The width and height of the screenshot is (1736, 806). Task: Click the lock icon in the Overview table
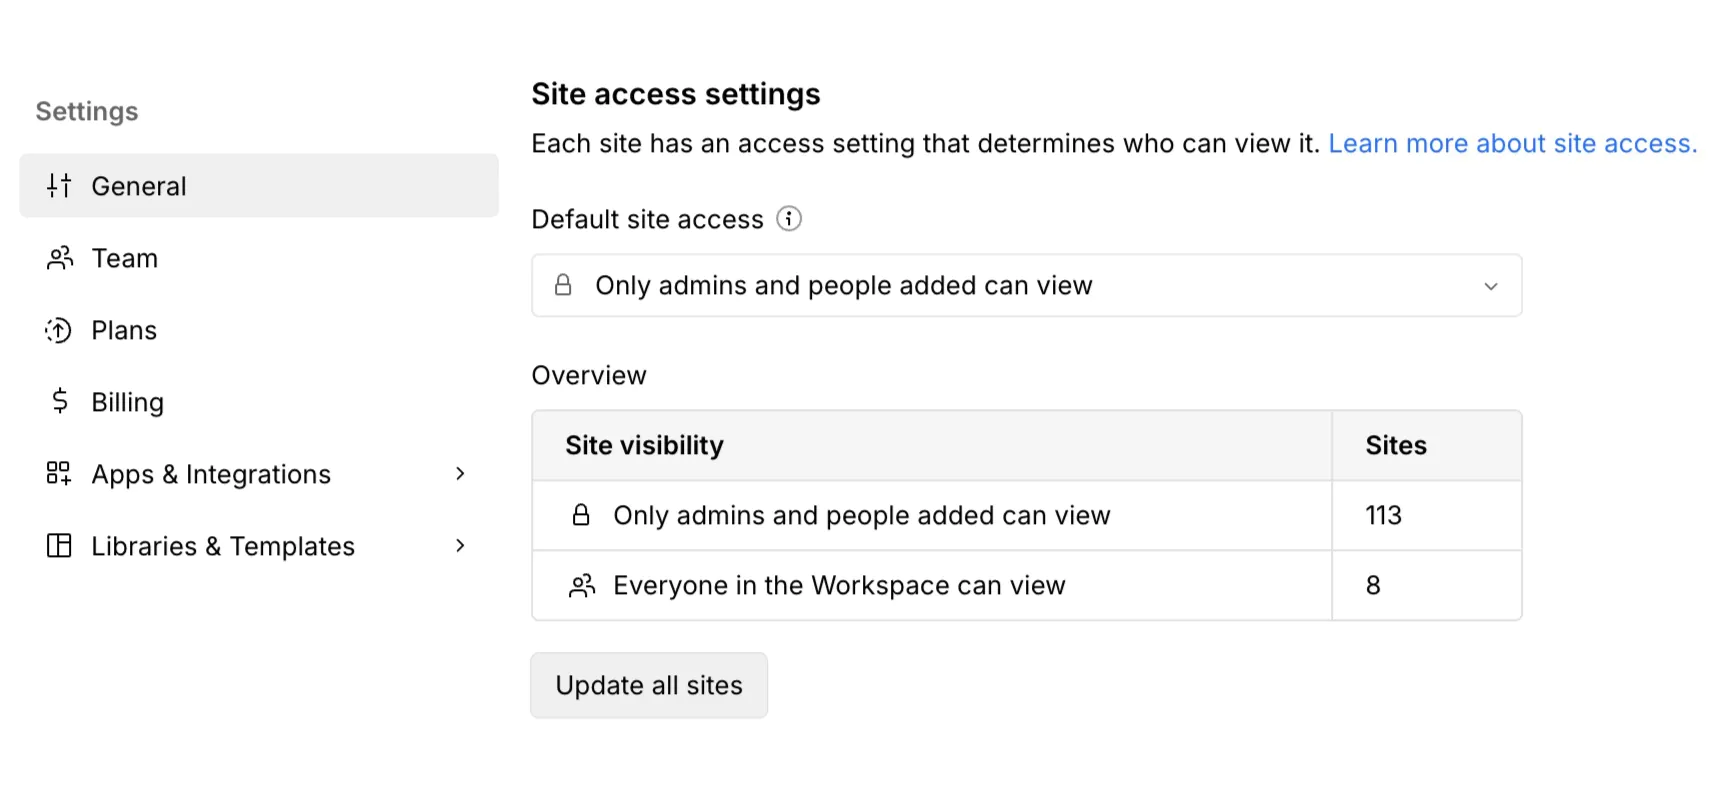(x=581, y=516)
